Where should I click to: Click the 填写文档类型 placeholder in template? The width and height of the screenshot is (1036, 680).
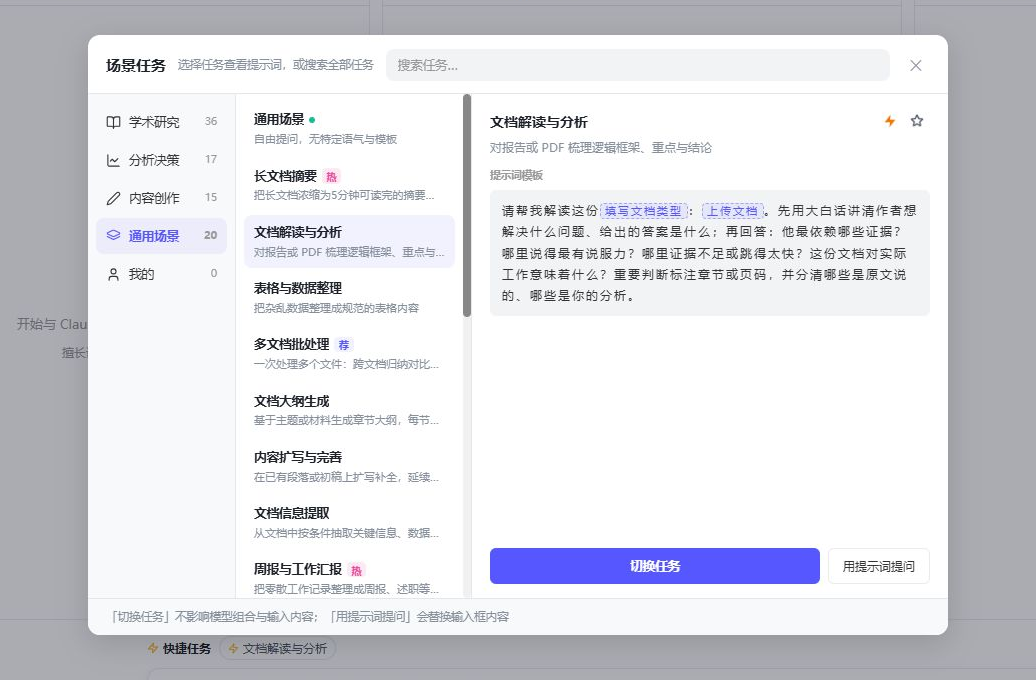pos(643,211)
